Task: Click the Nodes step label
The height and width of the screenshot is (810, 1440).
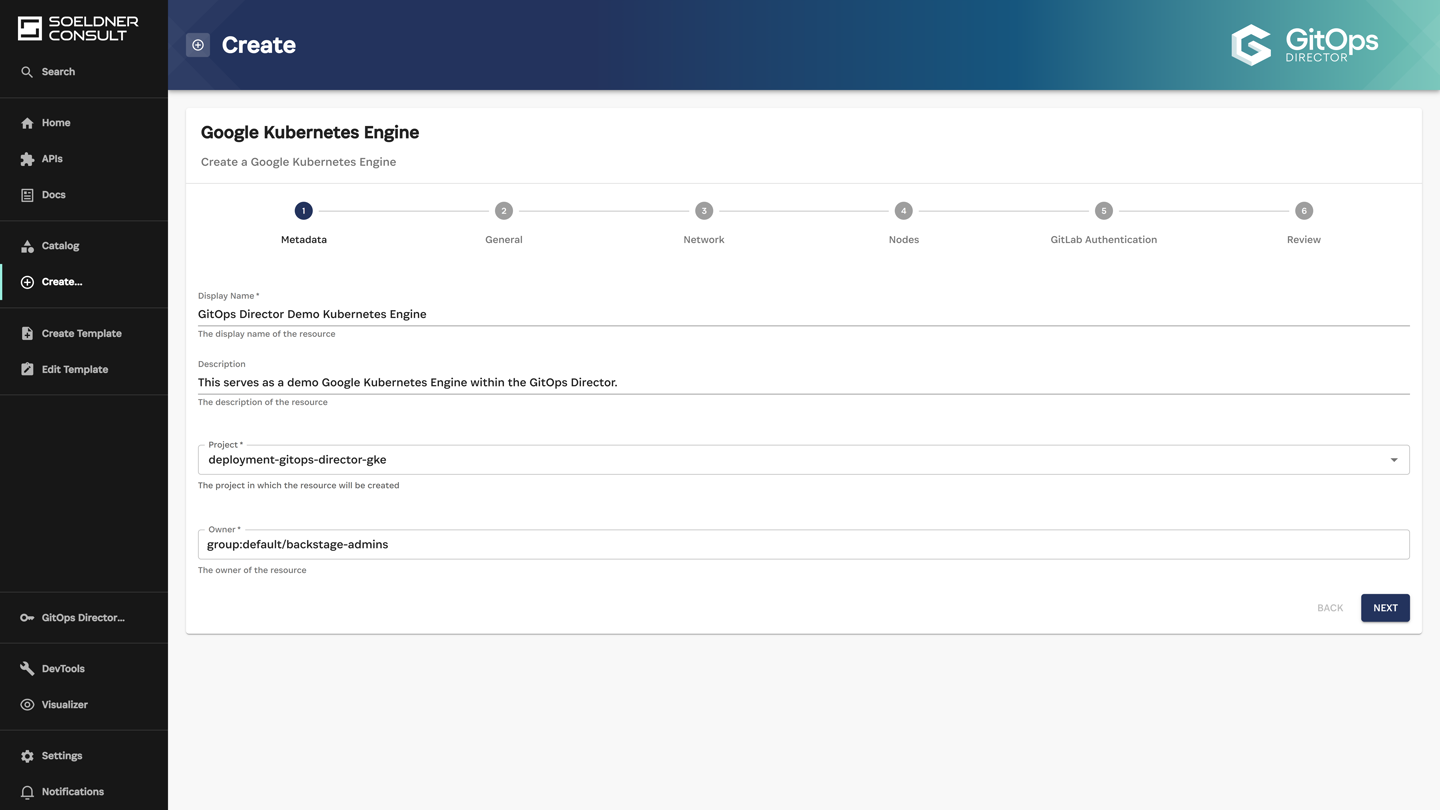Action: 904,240
